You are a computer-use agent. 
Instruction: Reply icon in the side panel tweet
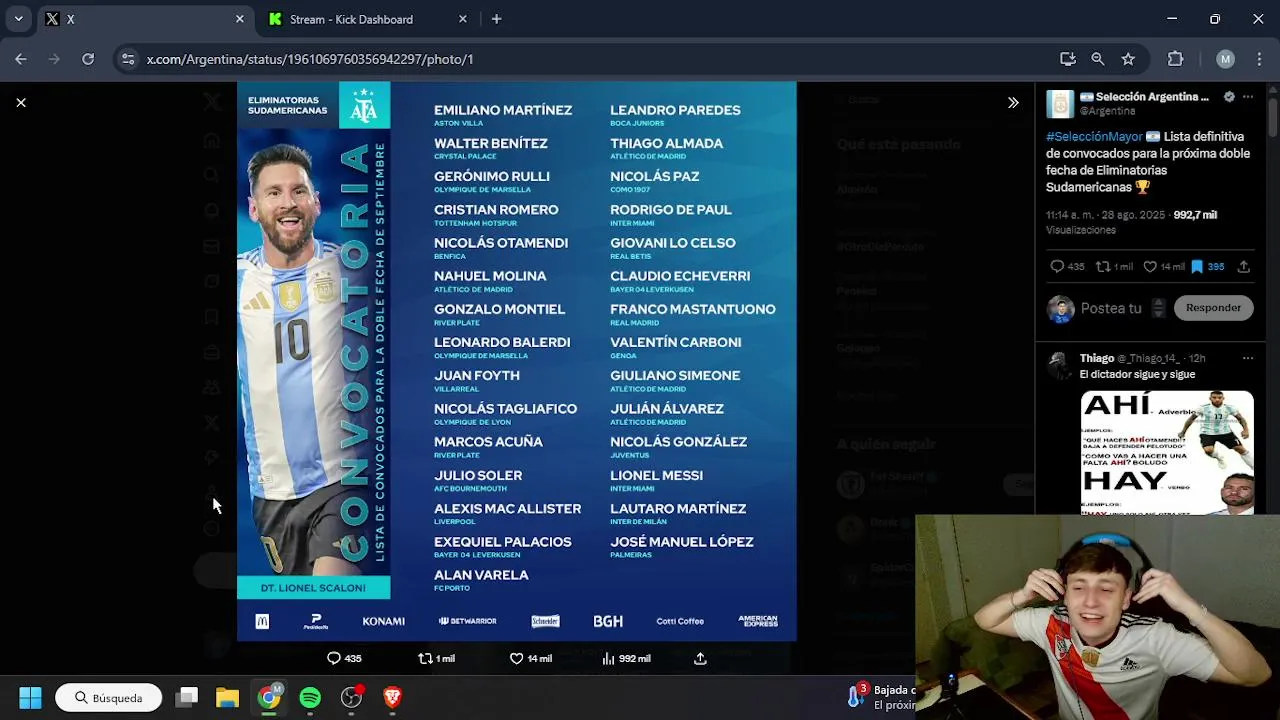click(x=1057, y=267)
